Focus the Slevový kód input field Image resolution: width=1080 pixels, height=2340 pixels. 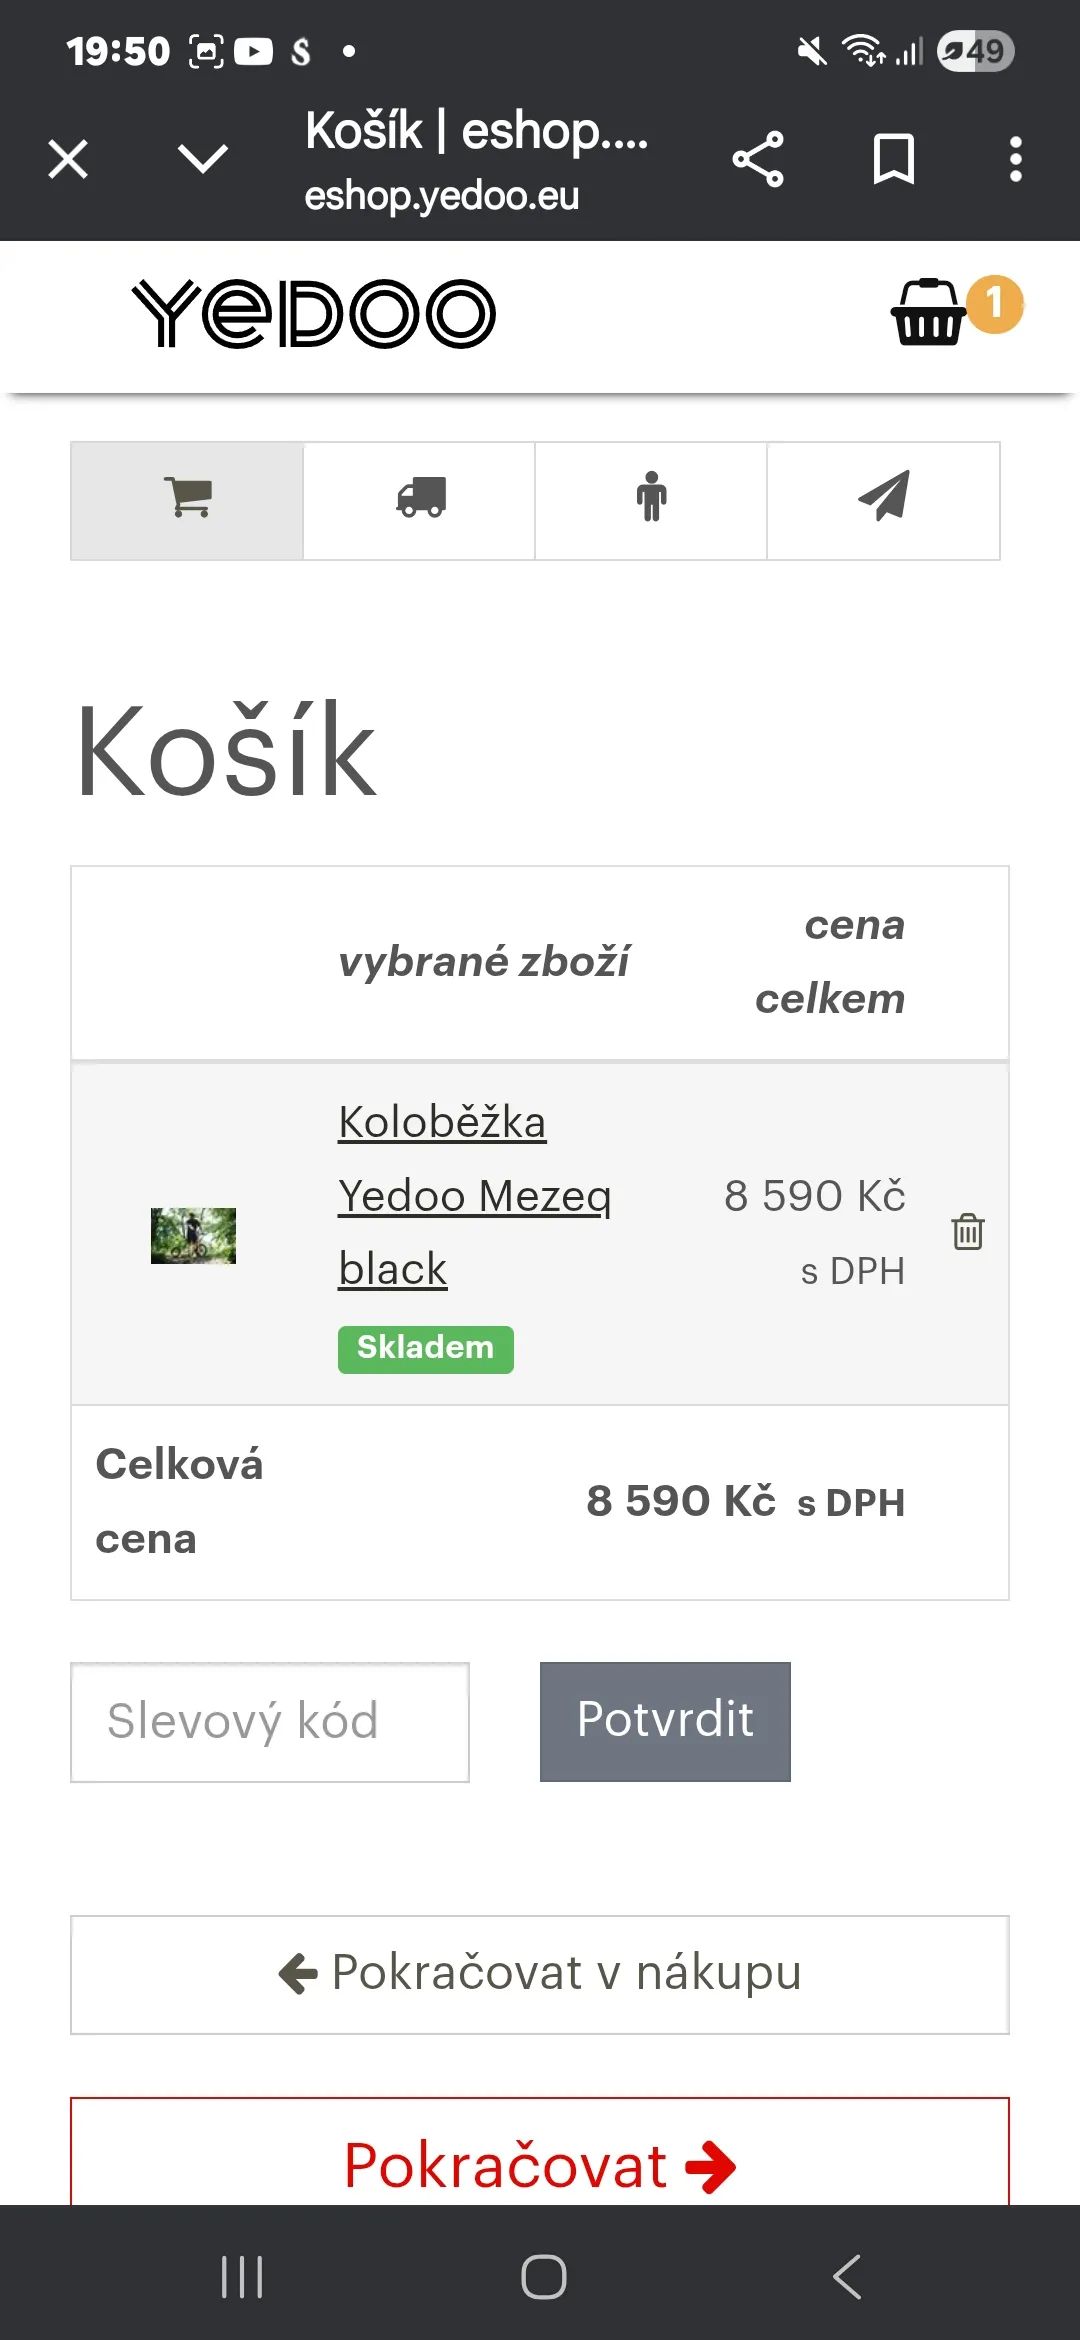(270, 1722)
